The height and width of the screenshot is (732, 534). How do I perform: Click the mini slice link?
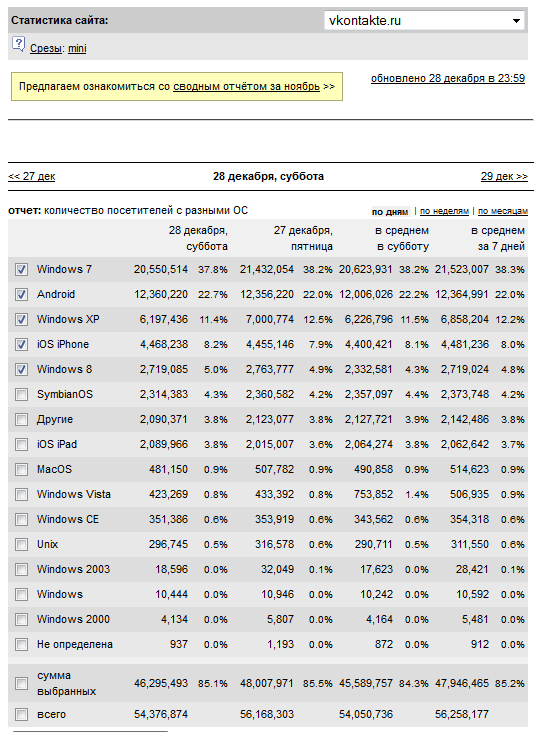pyautogui.click(x=77, y=49)
